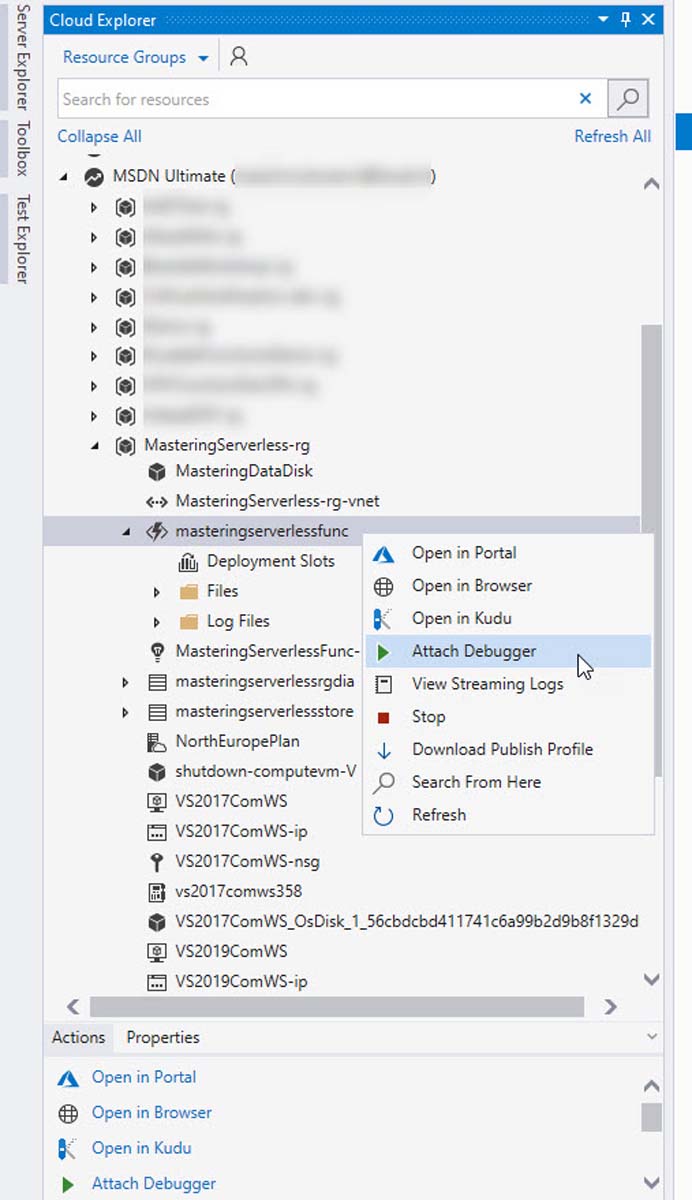This screenshot has width=692, height=1200.
Task: Collapse the MasteringServerless-rg resource group
Action: coord(95,446)
